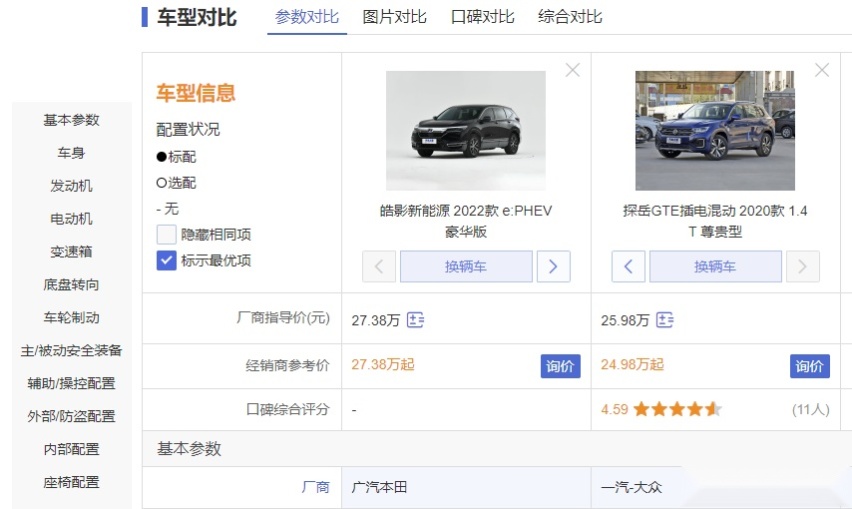Viewport: 852px width, 509px height.
Task: Click right arrow under 皓影新能源
Action: [x=554, y=266]
